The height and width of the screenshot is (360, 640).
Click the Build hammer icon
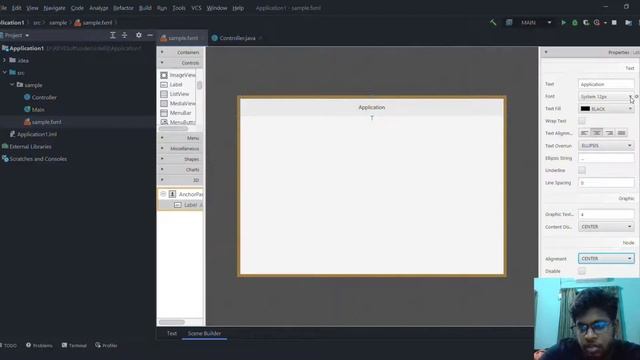pos(493,22)
